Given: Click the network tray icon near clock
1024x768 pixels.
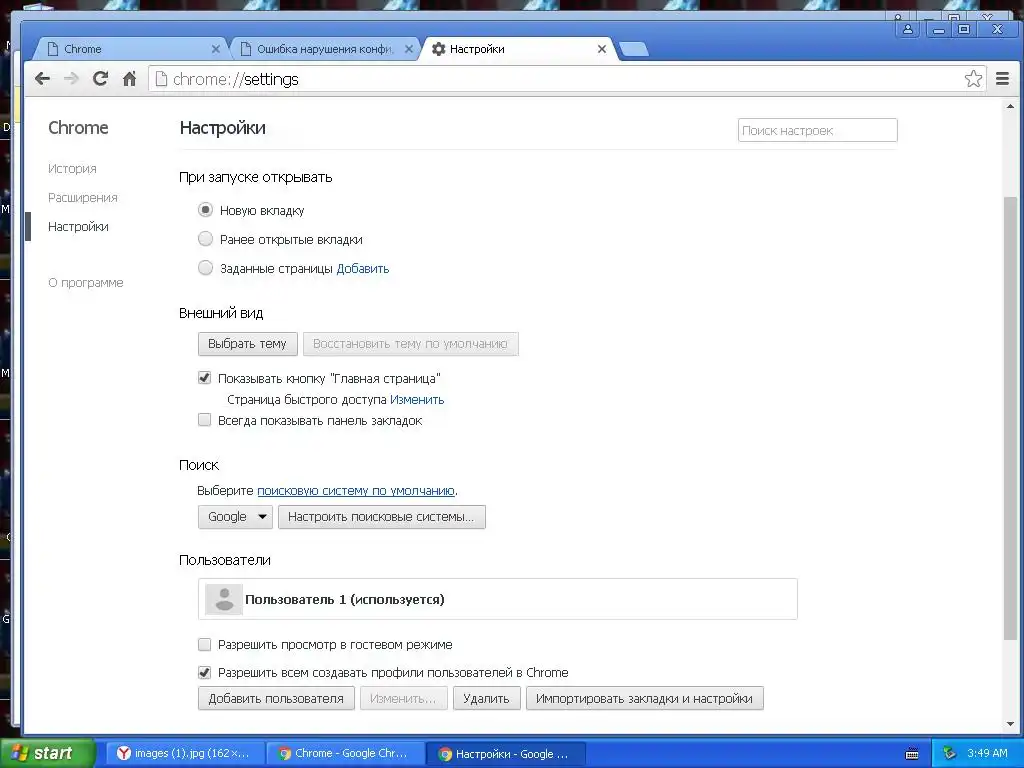Looking at the screenshot, I should tap(950, 754).
